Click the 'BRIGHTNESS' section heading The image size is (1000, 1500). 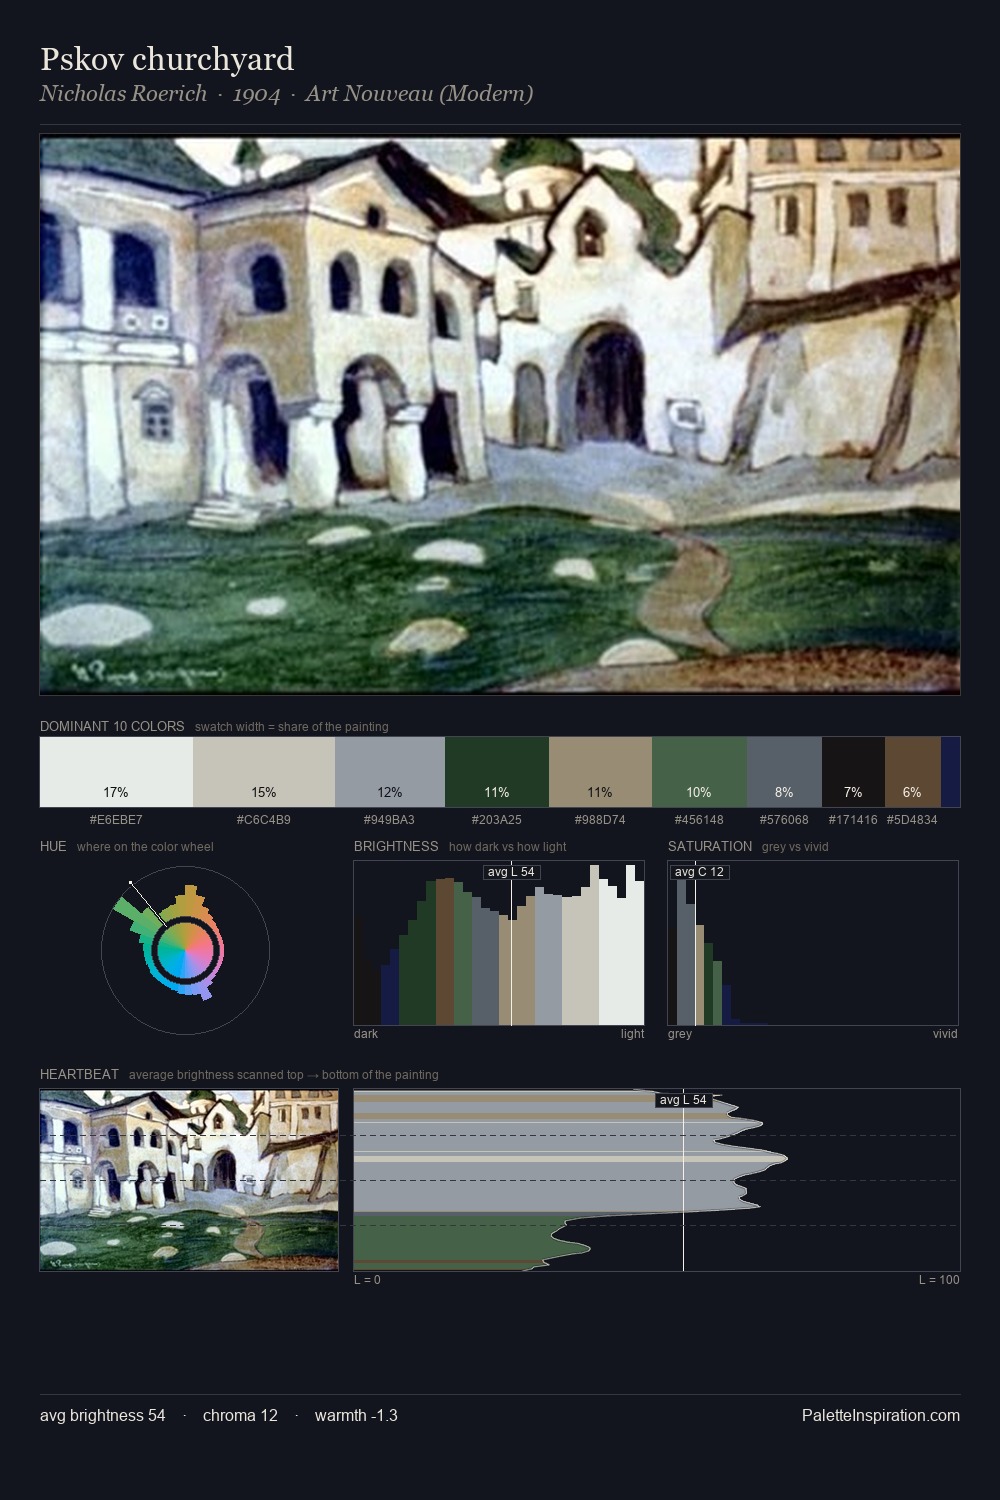[x=396, y=846]
